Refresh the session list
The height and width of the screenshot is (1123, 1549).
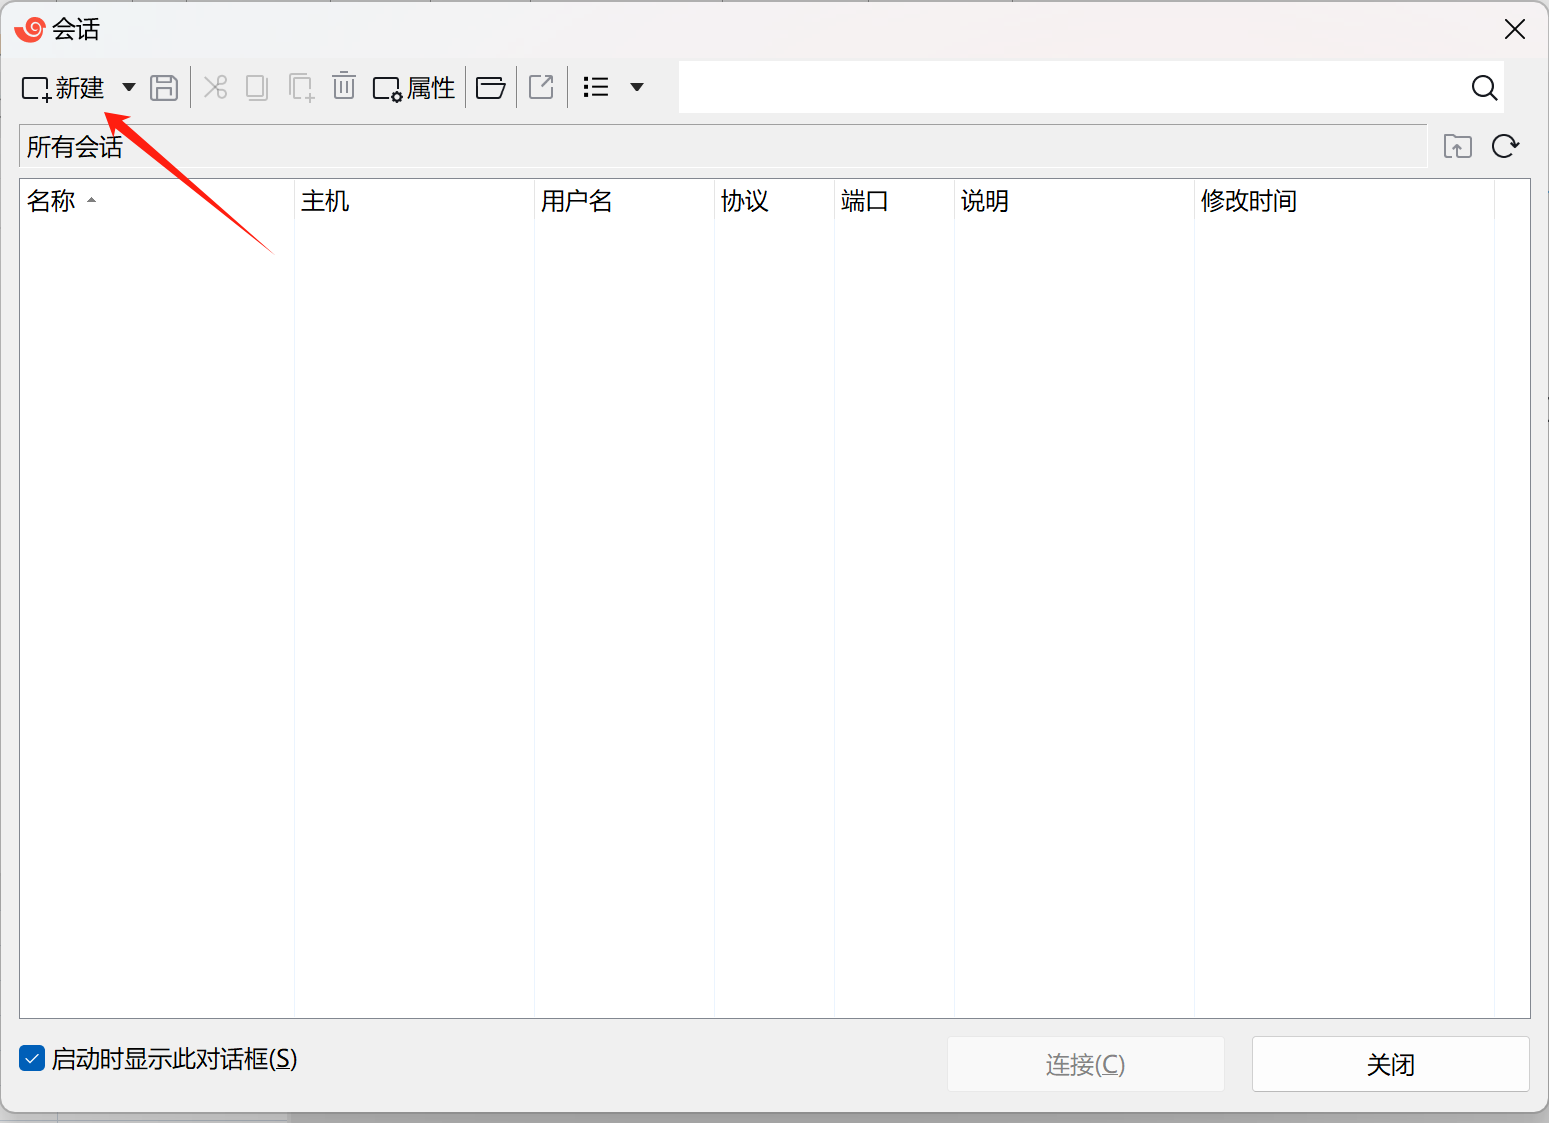1505,147
